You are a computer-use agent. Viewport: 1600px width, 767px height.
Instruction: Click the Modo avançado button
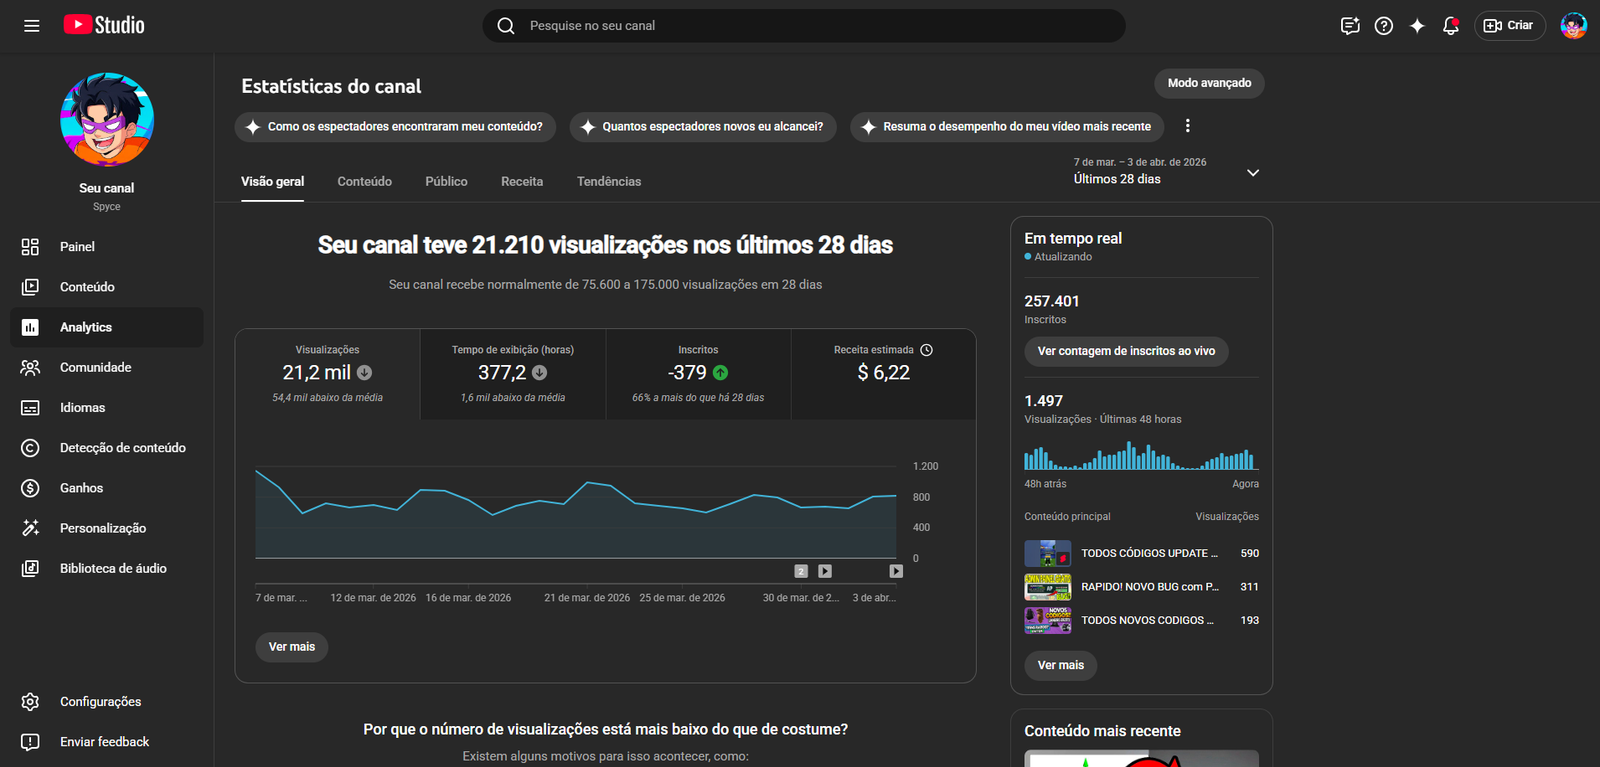pyautogui.click(x=1209, y=83)
